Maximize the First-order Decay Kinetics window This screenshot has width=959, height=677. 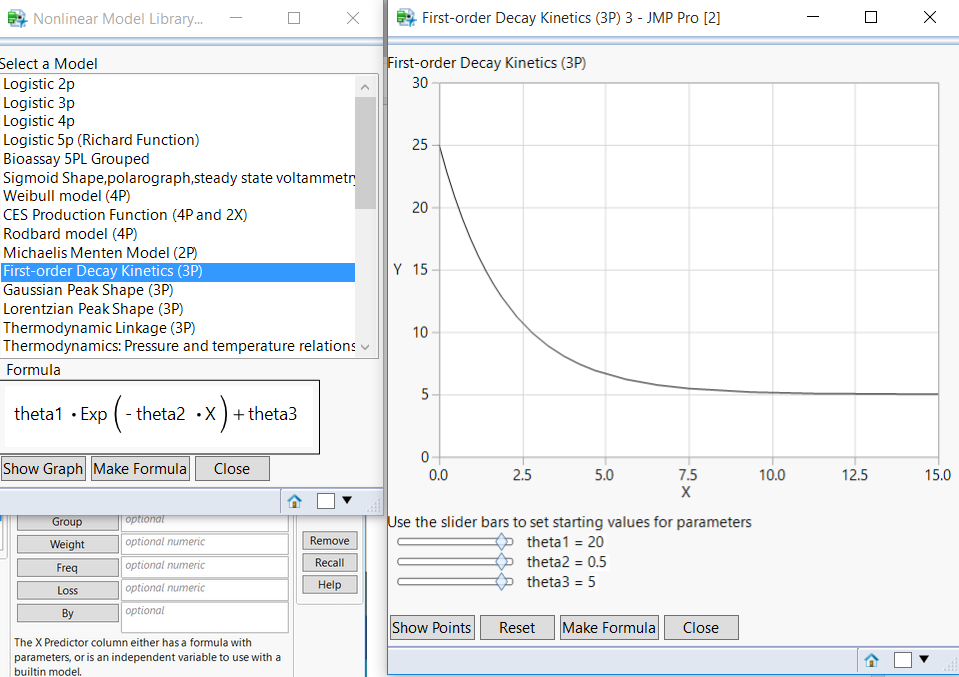[x=871, y=17]
